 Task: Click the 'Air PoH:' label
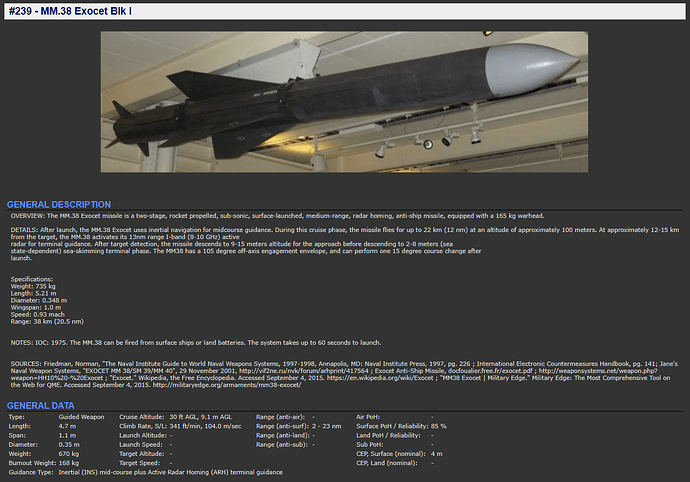click(x=368, y=417)
